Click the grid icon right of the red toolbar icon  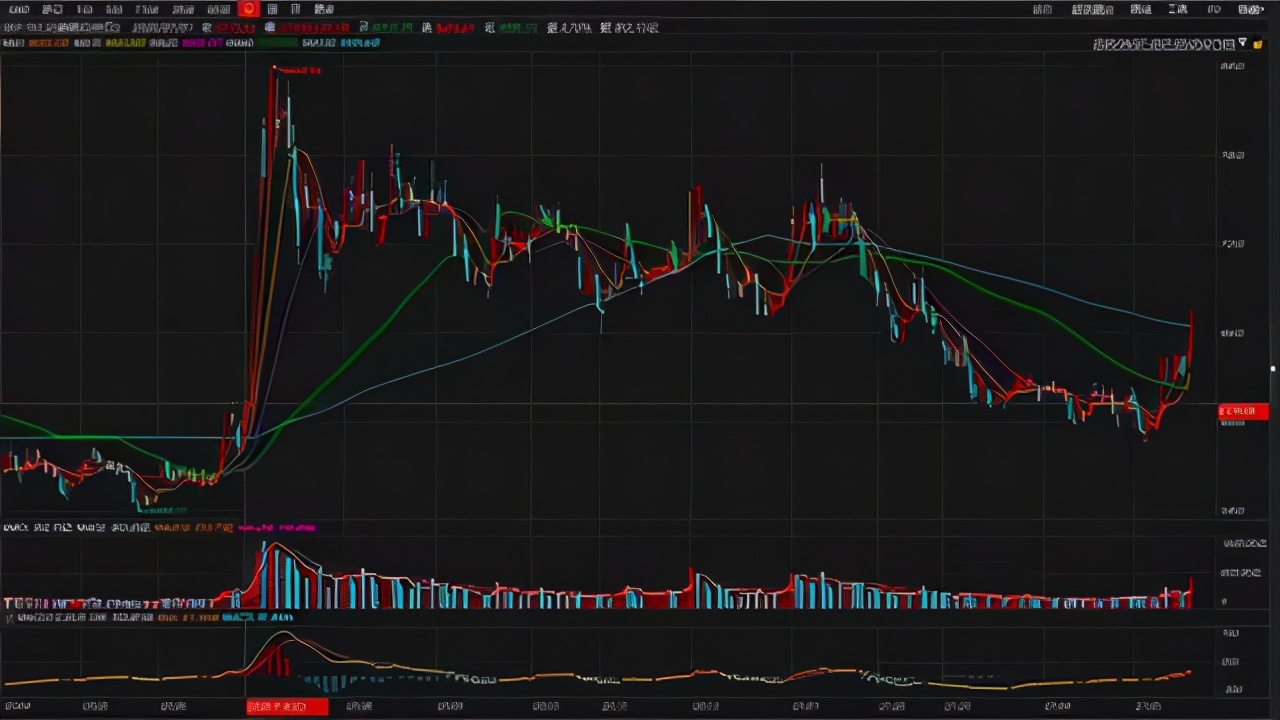272,9
